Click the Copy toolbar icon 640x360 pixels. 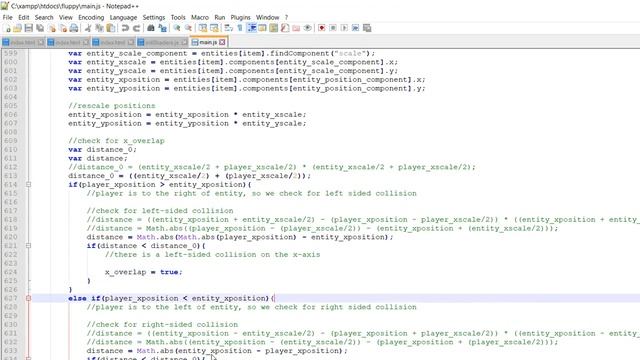(x=99, y=28)
